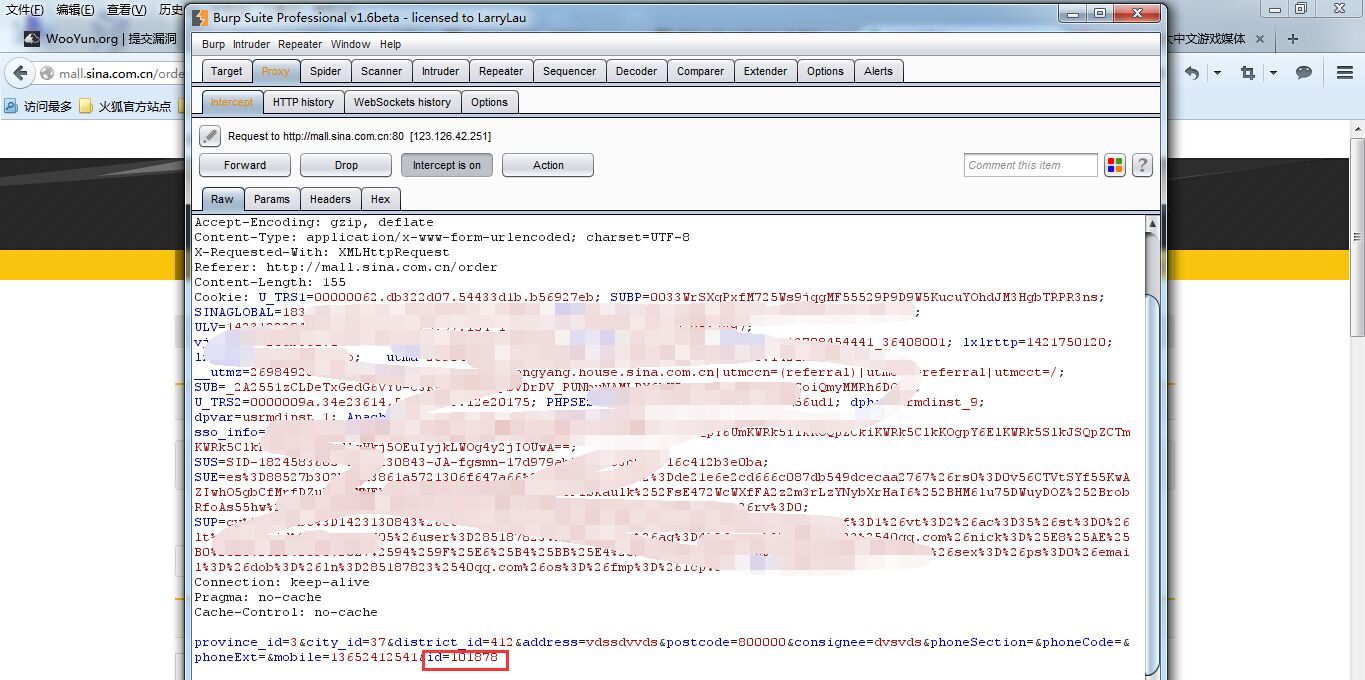The image size is (1365, 680).
Task: Open the Firefox hamburger menu
Action: point(1345,72)
